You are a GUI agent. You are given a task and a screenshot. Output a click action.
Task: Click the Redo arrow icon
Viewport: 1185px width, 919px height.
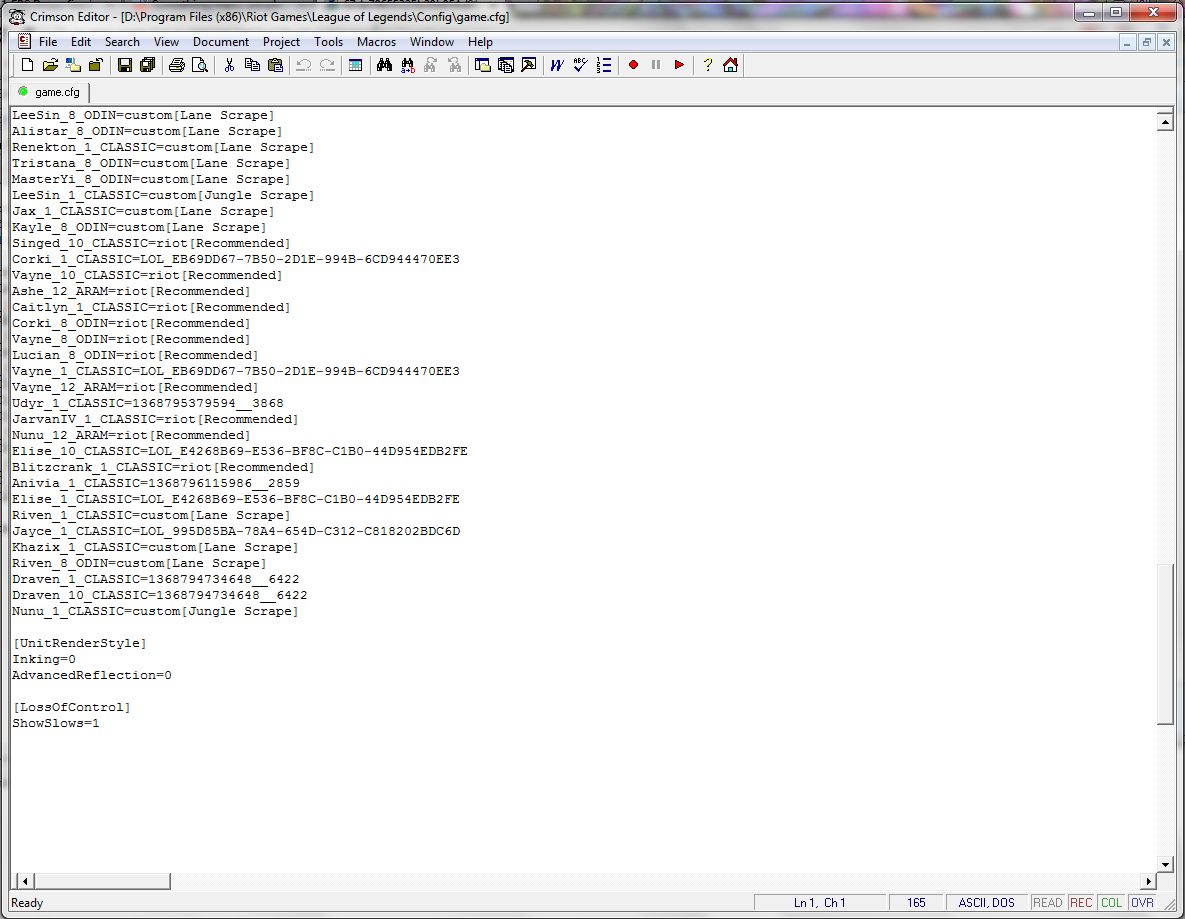pos(326,65)
